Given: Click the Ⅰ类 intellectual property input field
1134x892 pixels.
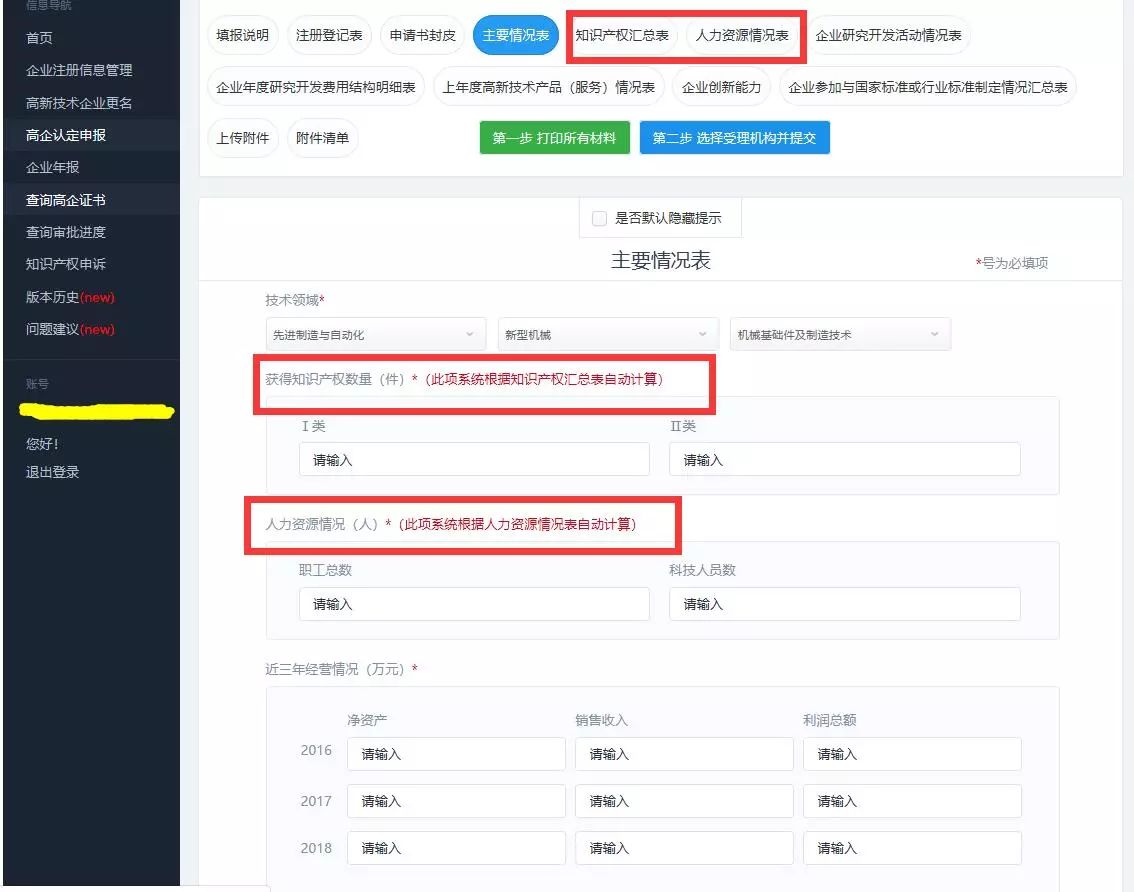Looking at the screenshot, I should 474,459.
